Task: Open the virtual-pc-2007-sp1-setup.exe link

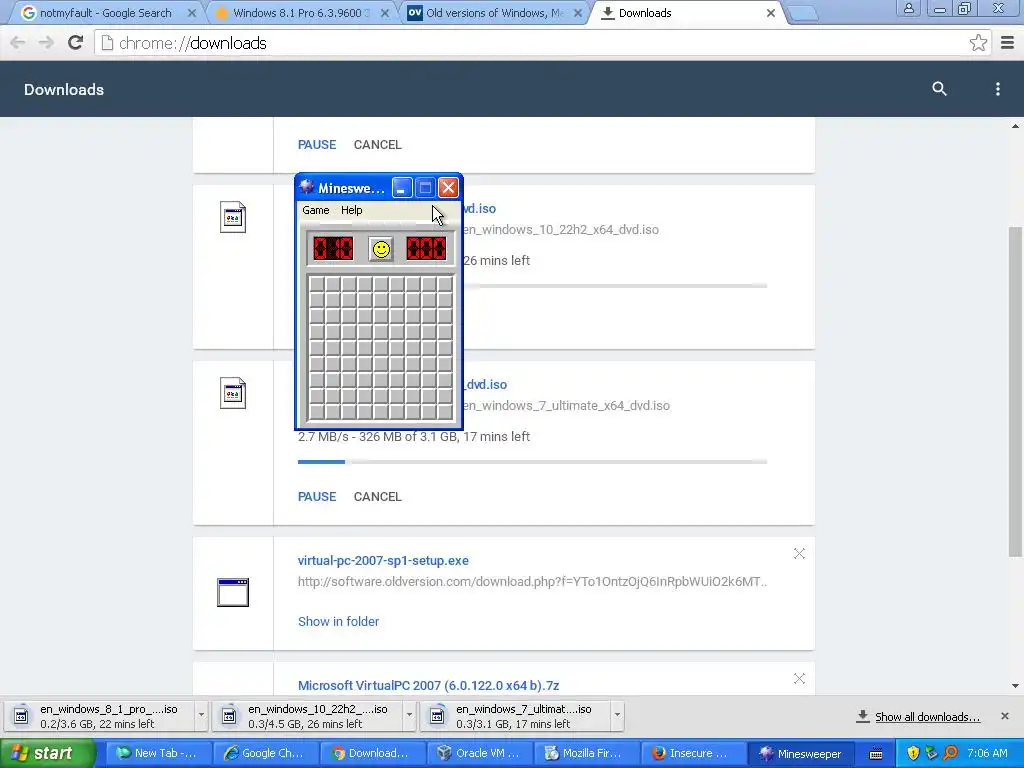Action: coord(383,561)
